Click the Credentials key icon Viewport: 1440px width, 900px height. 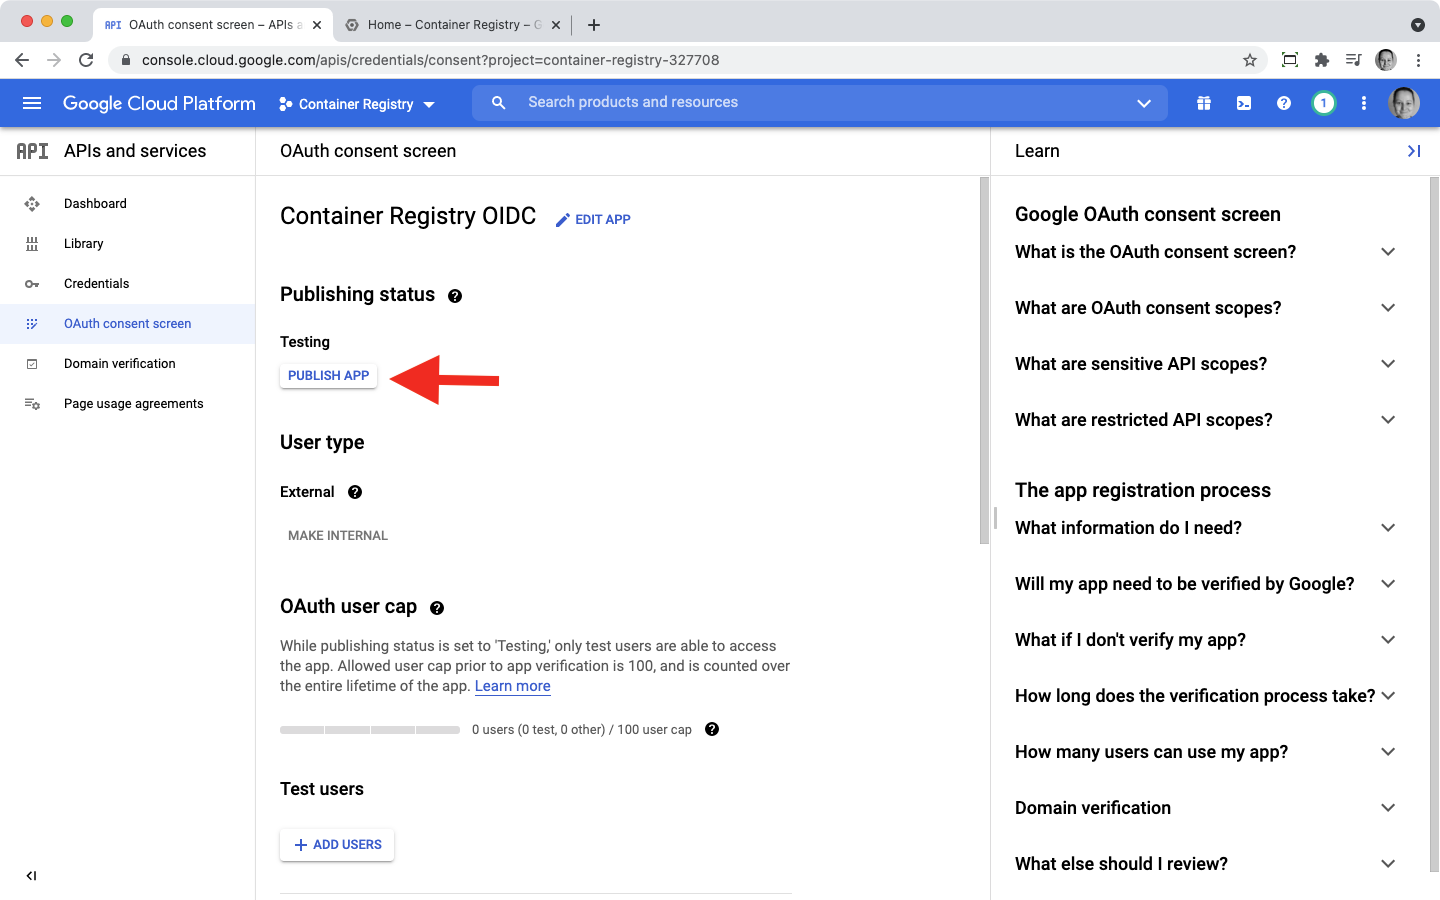coord(32,284)
